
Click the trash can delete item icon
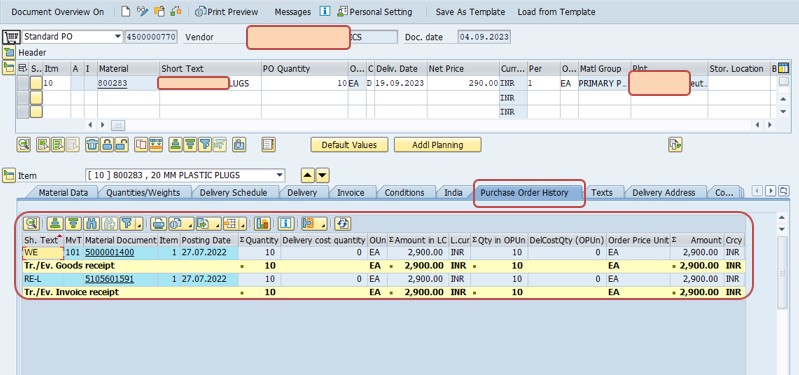92,145
